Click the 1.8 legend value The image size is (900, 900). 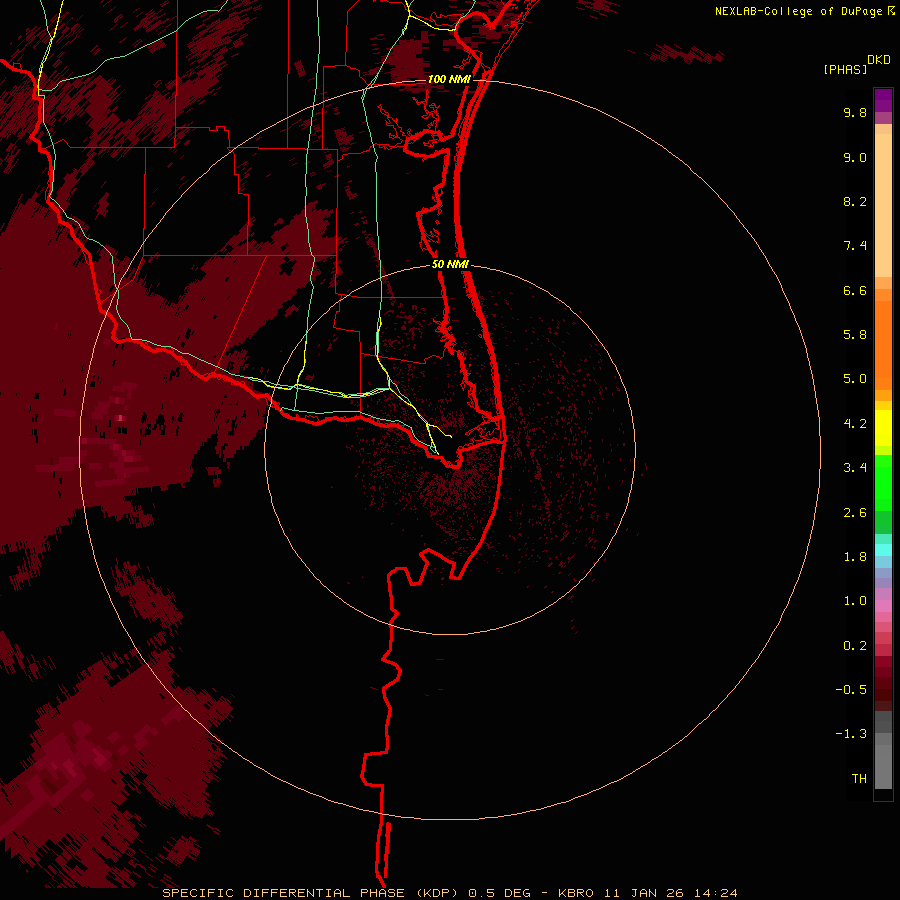click(x=855, y=557)
